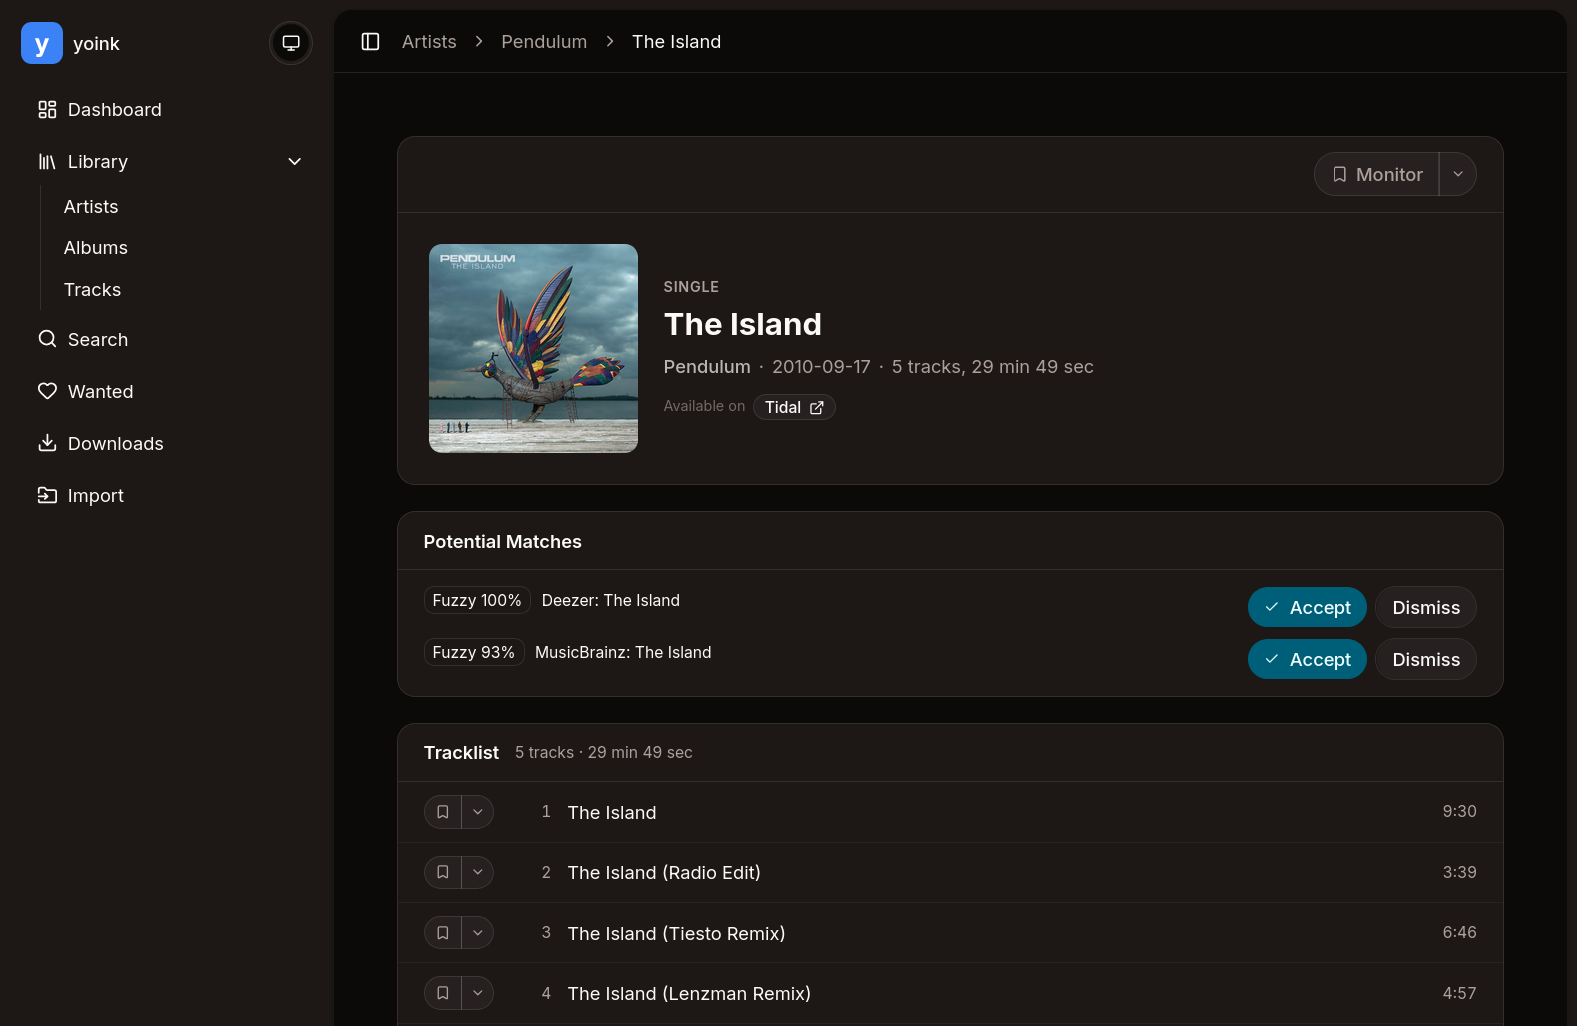Go to the Wanted list
This screenshot has width=1578, height=1026.
click(x=100, y=392)
